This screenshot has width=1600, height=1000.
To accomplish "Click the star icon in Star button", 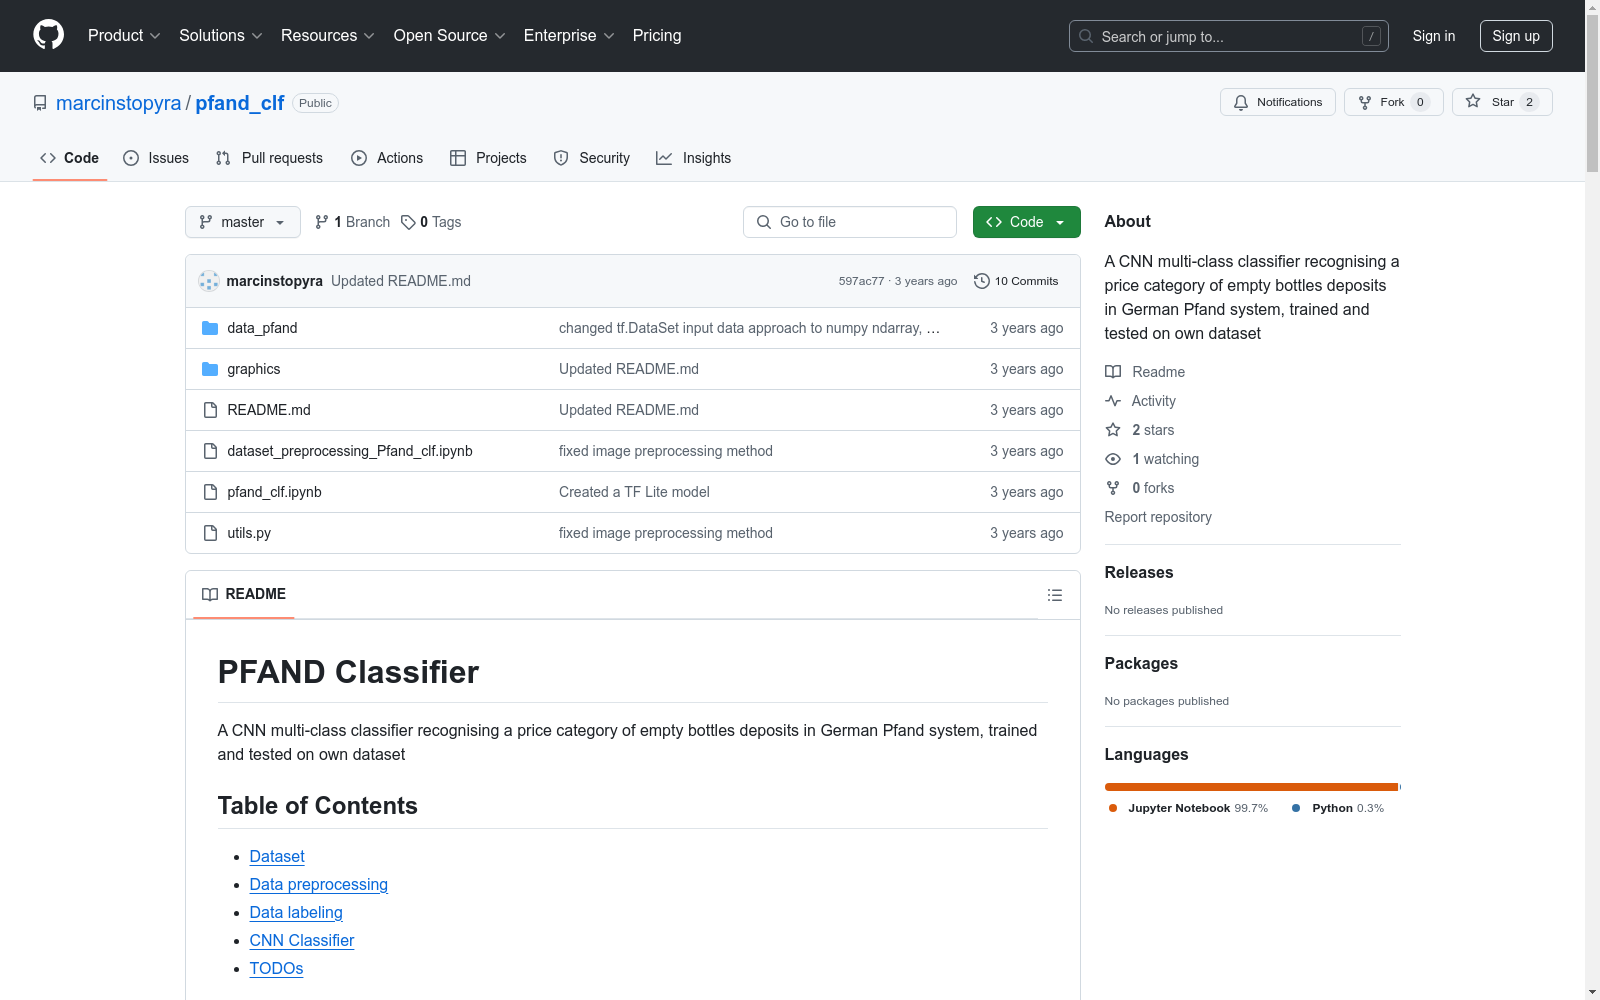I will coord(1473,101).
